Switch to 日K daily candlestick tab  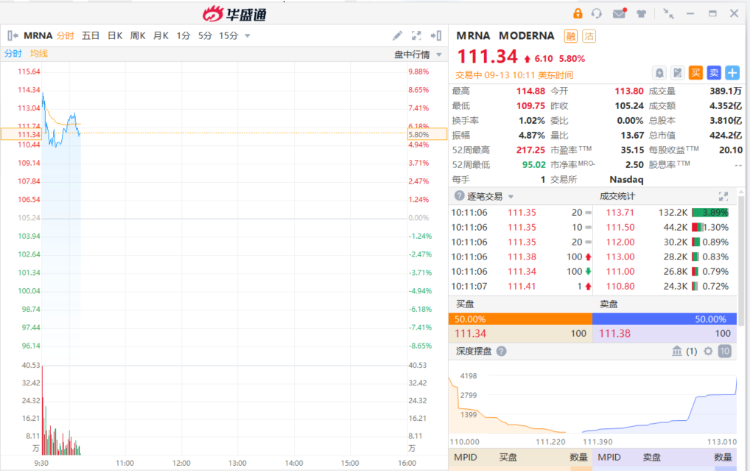[x=115, y=35]
